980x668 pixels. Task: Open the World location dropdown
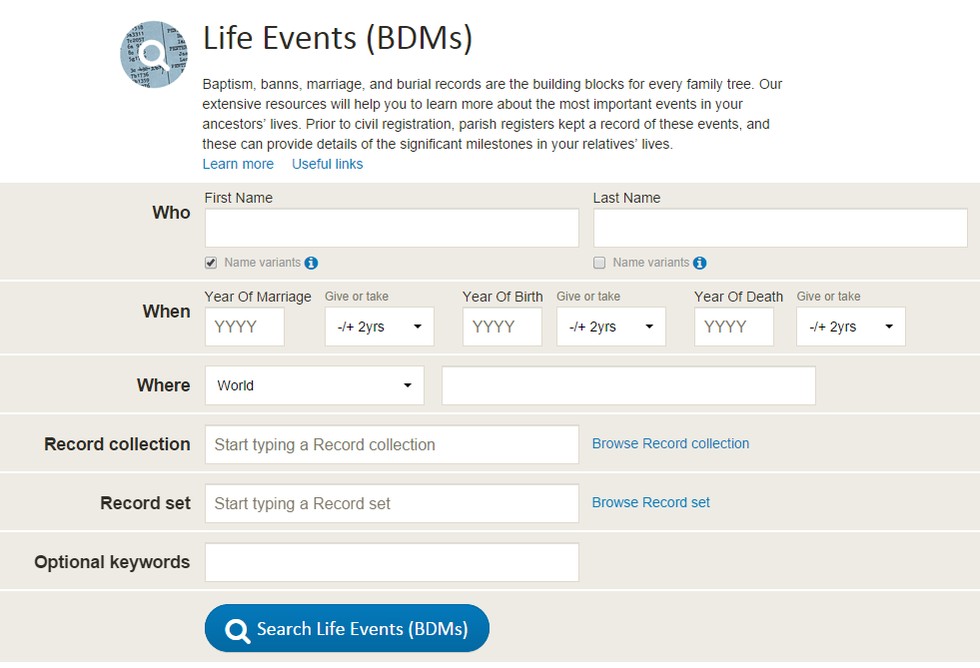pyautogui.click(x=314, y=386)
